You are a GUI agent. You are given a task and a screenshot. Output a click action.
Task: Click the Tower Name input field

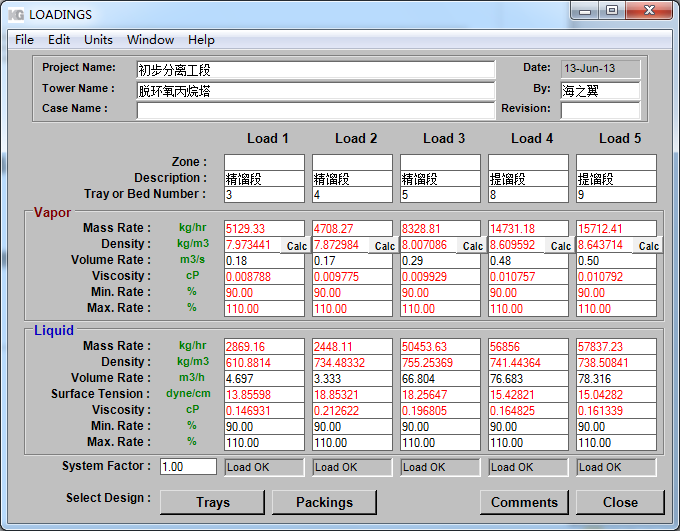coord(316,90)
